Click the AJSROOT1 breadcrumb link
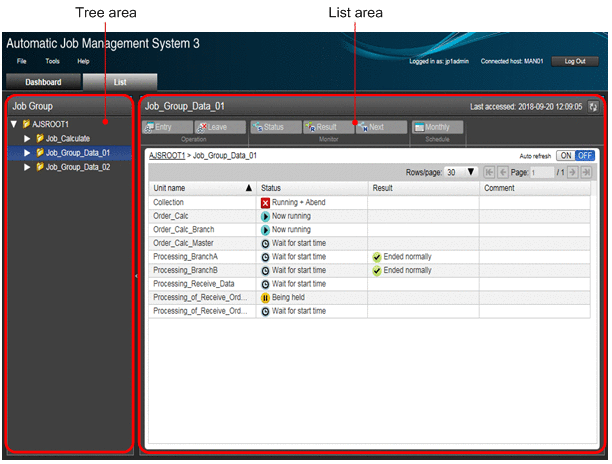612x464 pixels. point(167,156)
